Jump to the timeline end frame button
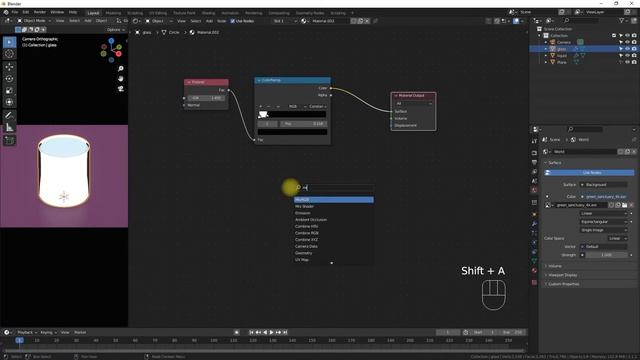The width and height of the screenshot is (640, 360). [285, 332]
